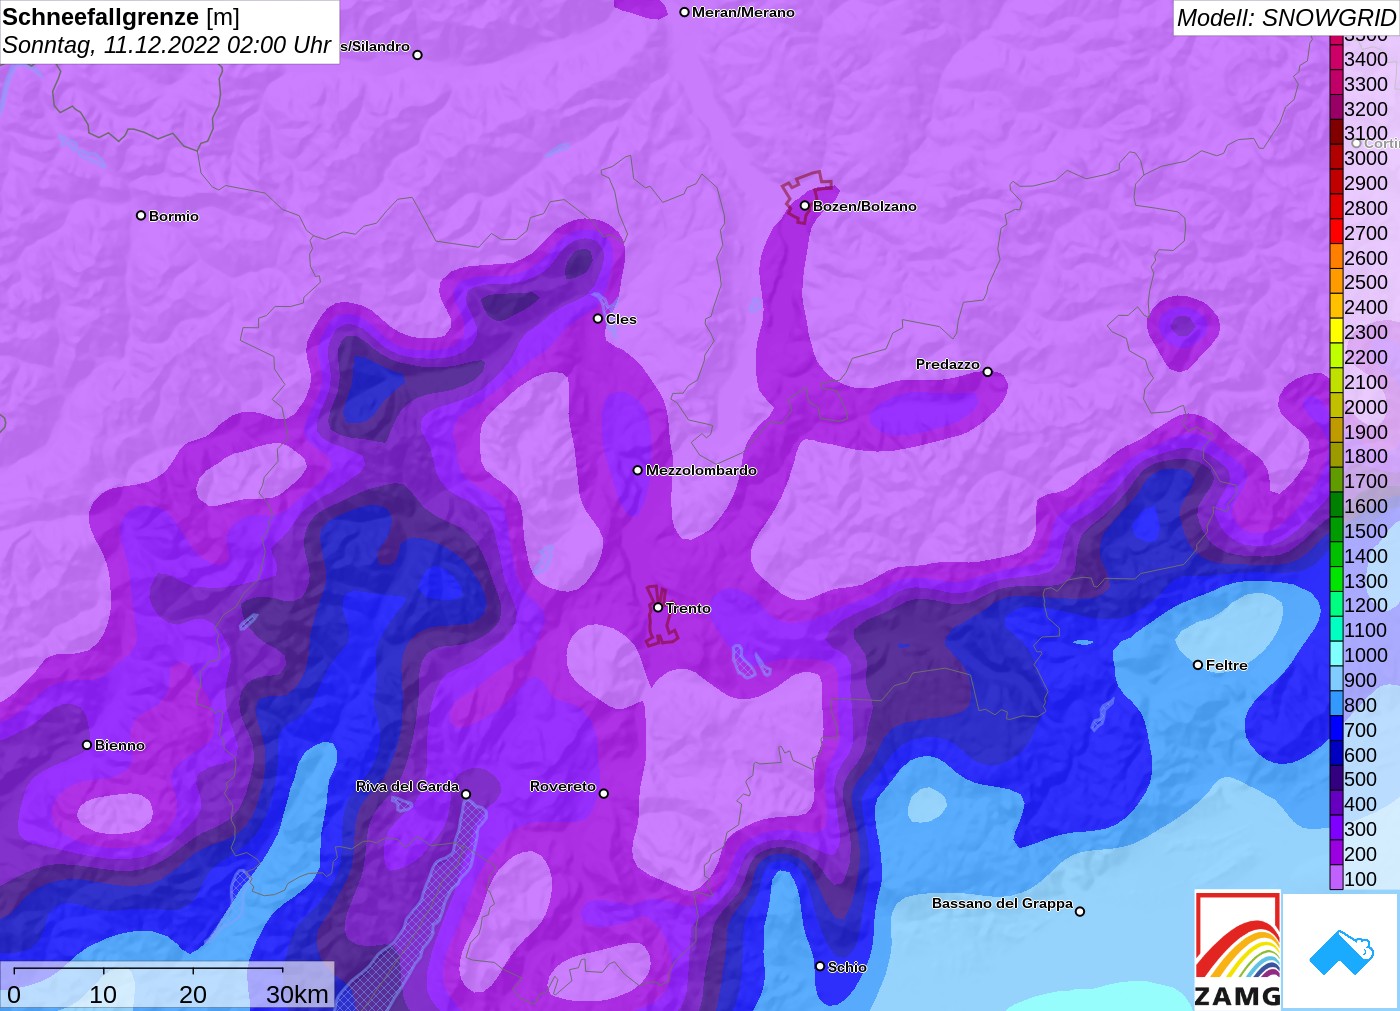Screen dimensions: 1400x1011
Task: Click the 30km scale bar label
Action: pyautogui.click(x=297, y=994)
